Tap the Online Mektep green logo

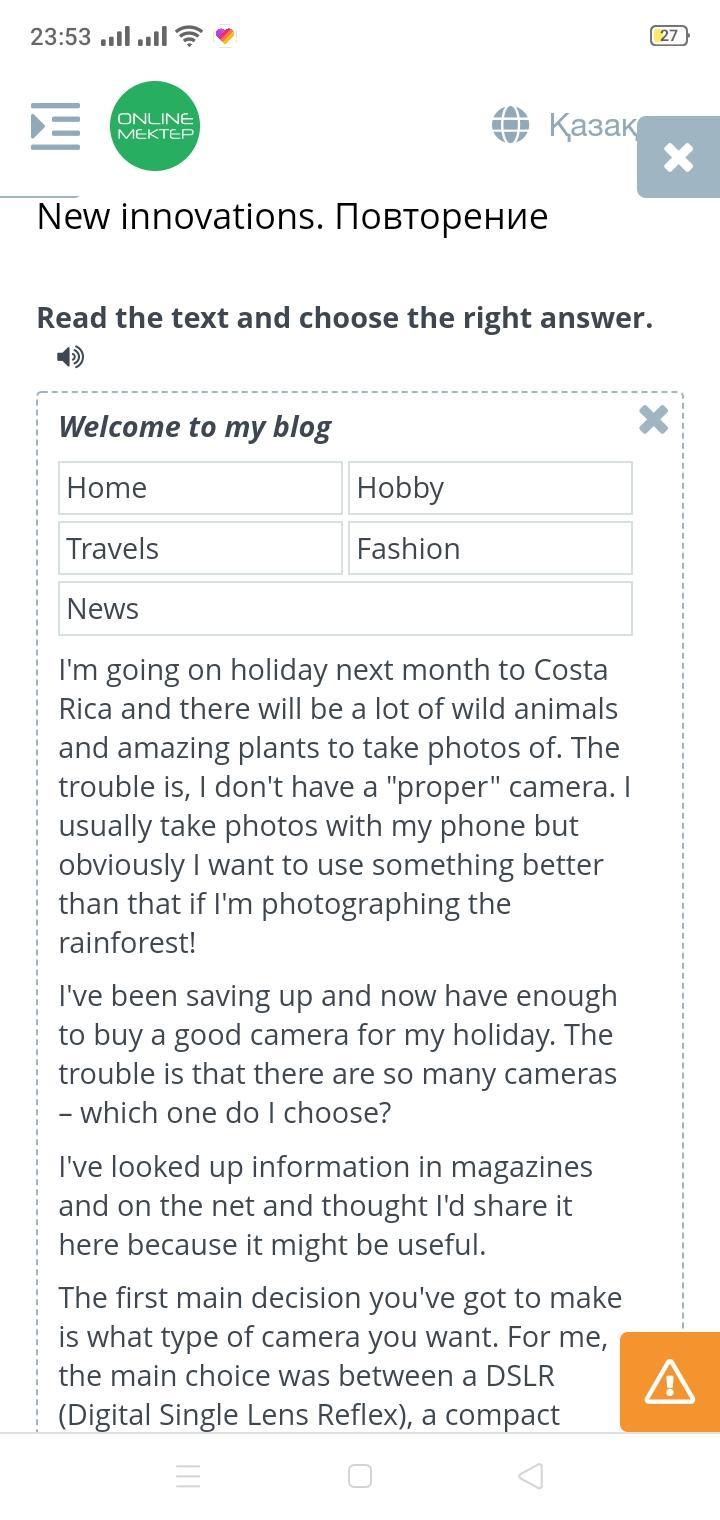tap(155, 126)
